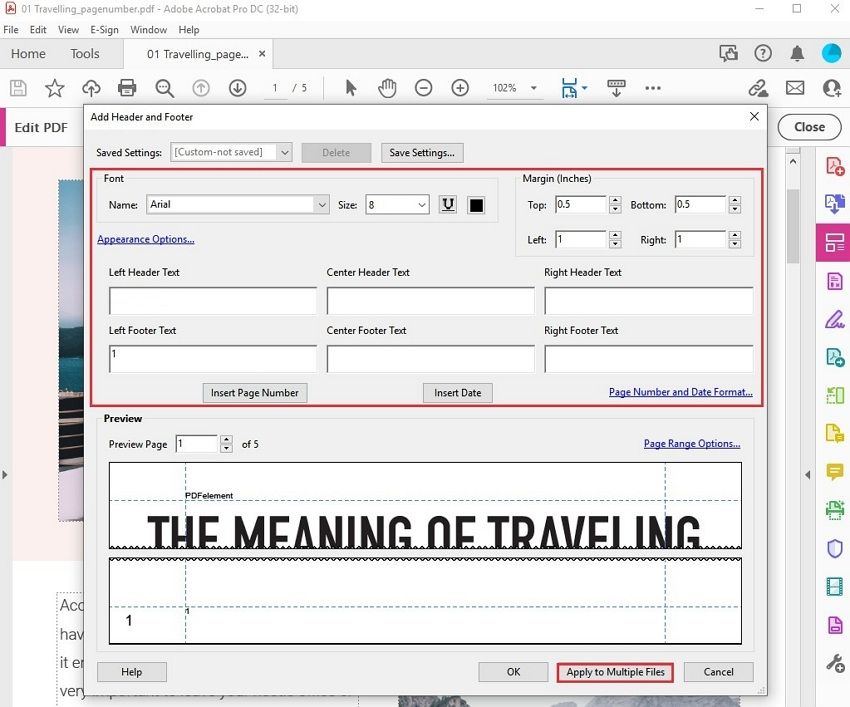Activate the Selection arrow tool
850x707 pixels.
tap(351, 88)
